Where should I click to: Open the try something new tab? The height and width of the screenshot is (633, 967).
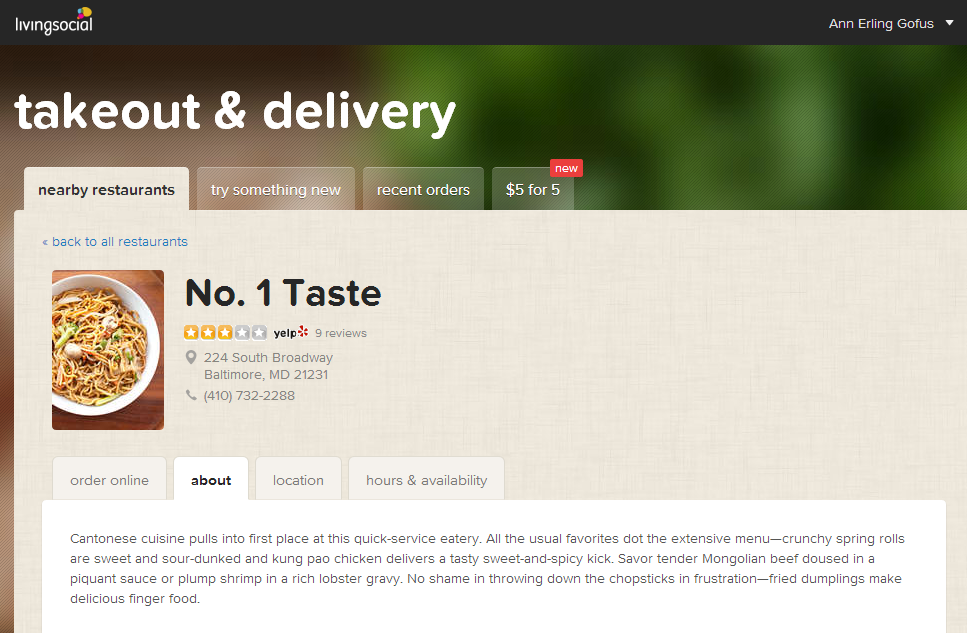tap(276, 189)
